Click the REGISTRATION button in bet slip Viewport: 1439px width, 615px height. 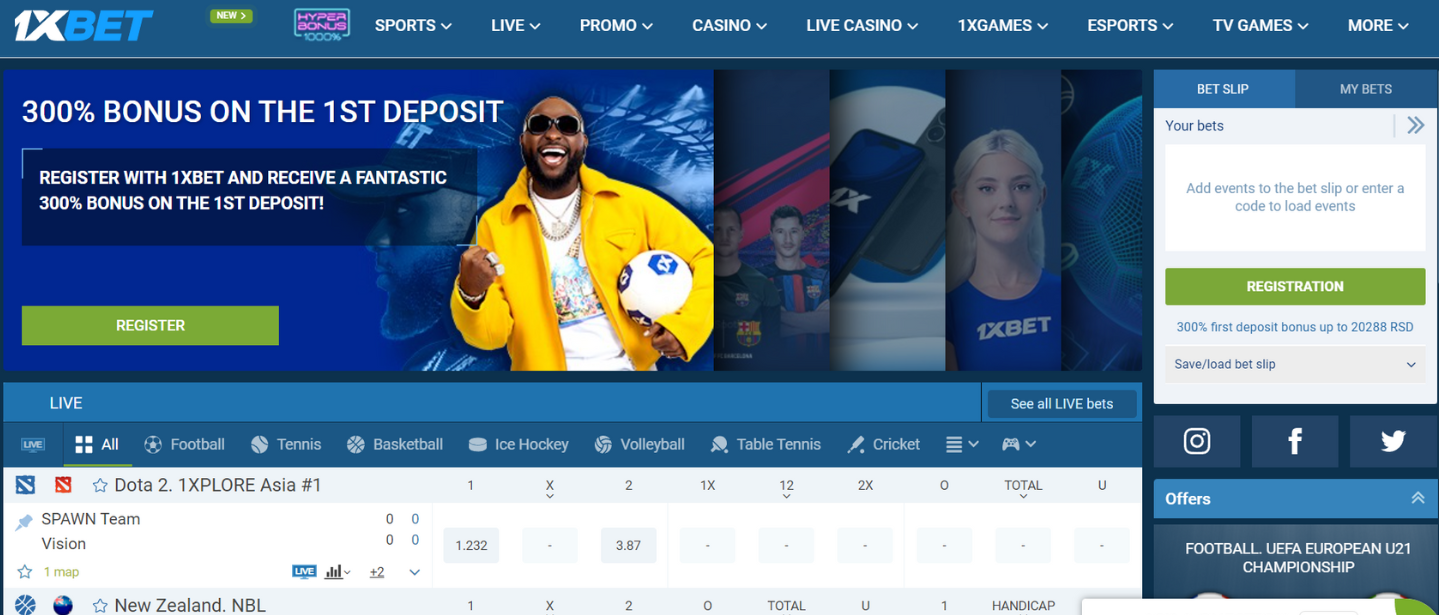point(1295,286)
